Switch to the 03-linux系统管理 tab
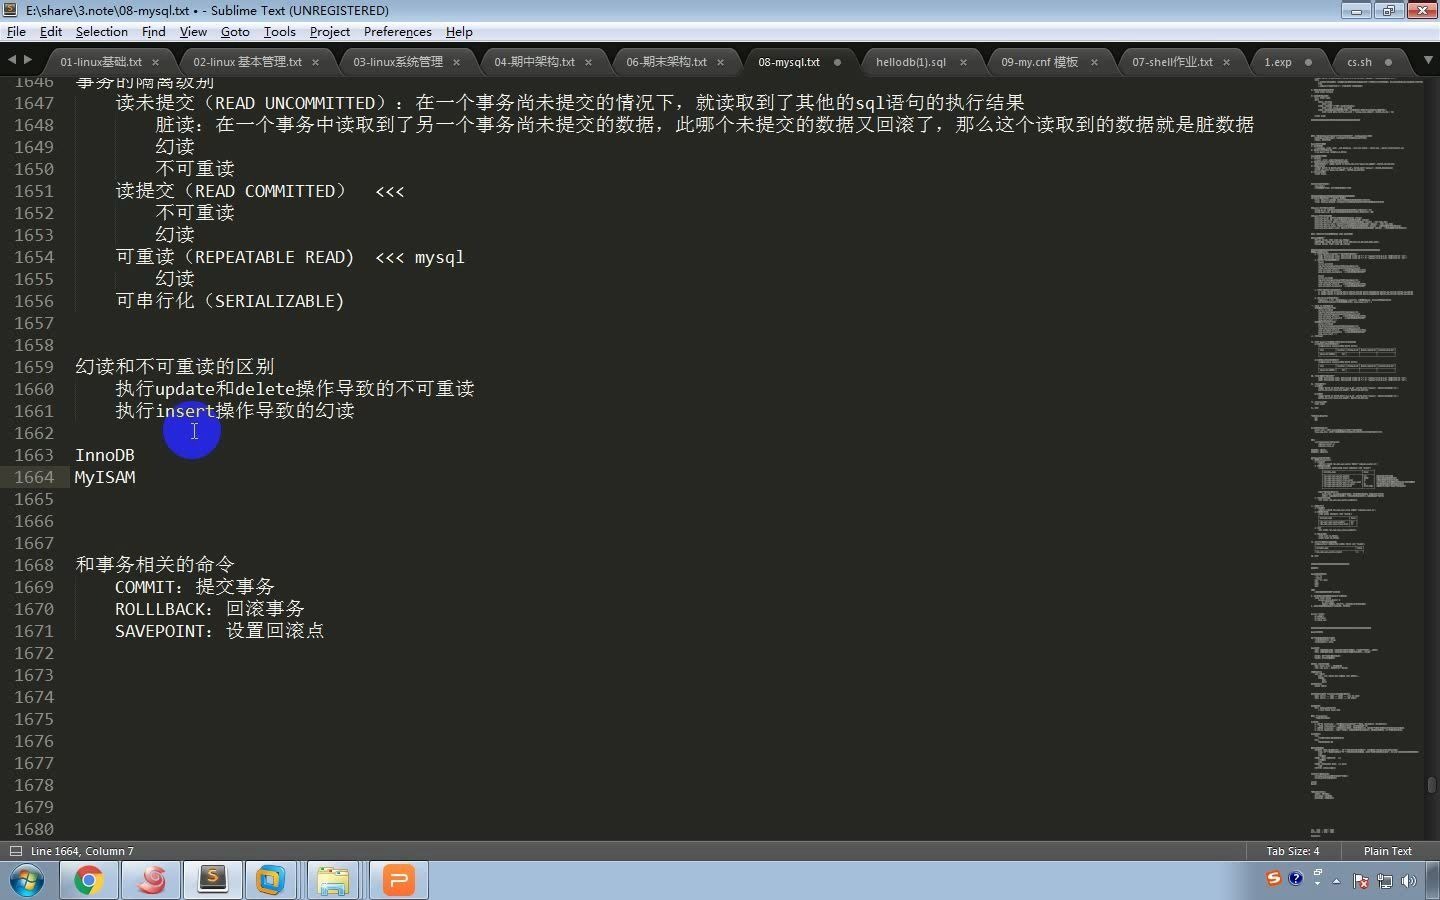1440x900 pixels. click(397, 62)
